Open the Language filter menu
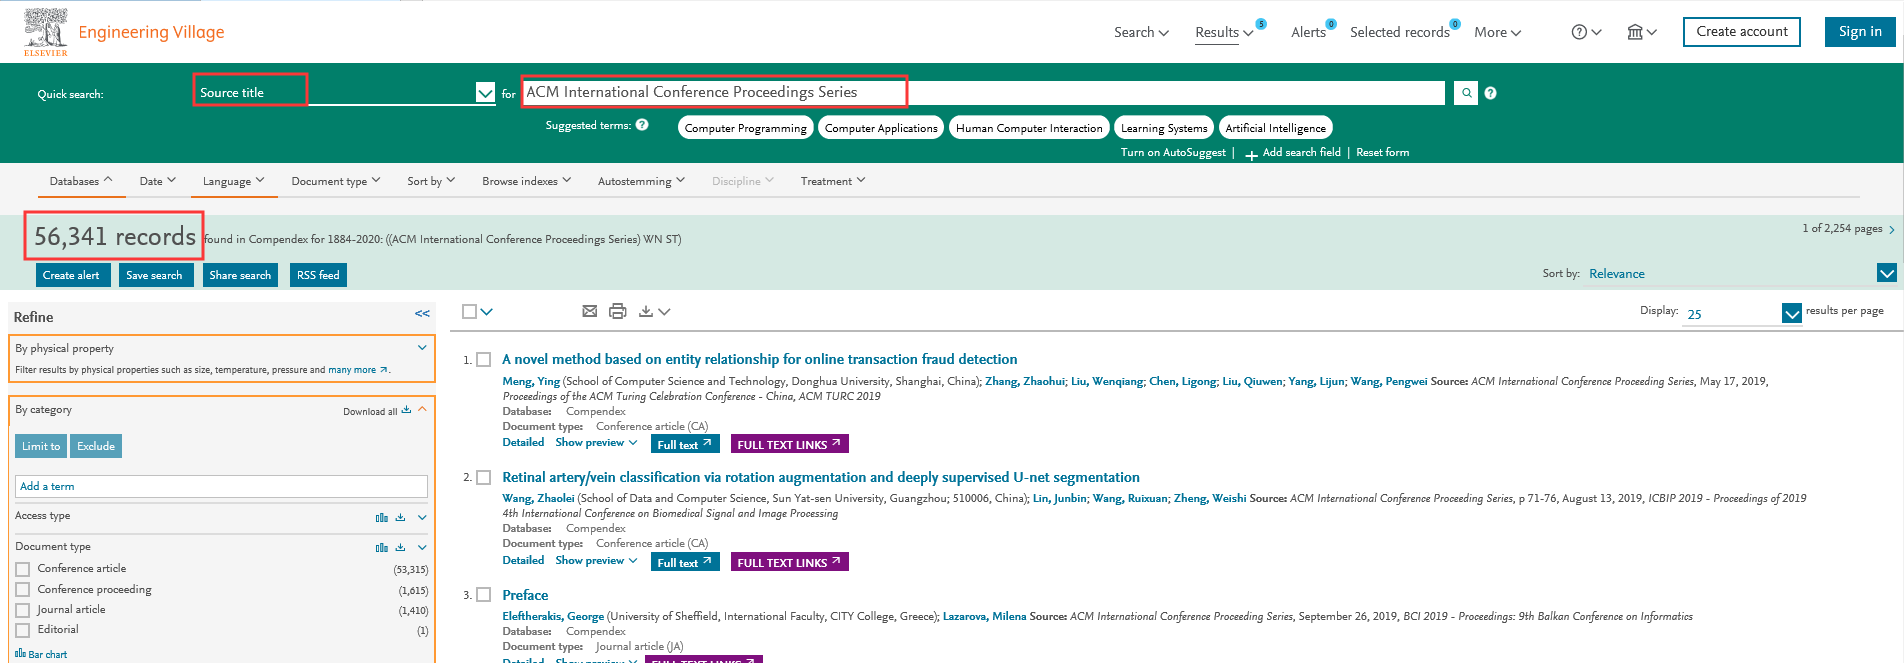This screenshot has height=663, width=1904. click(x=233, y=181)
